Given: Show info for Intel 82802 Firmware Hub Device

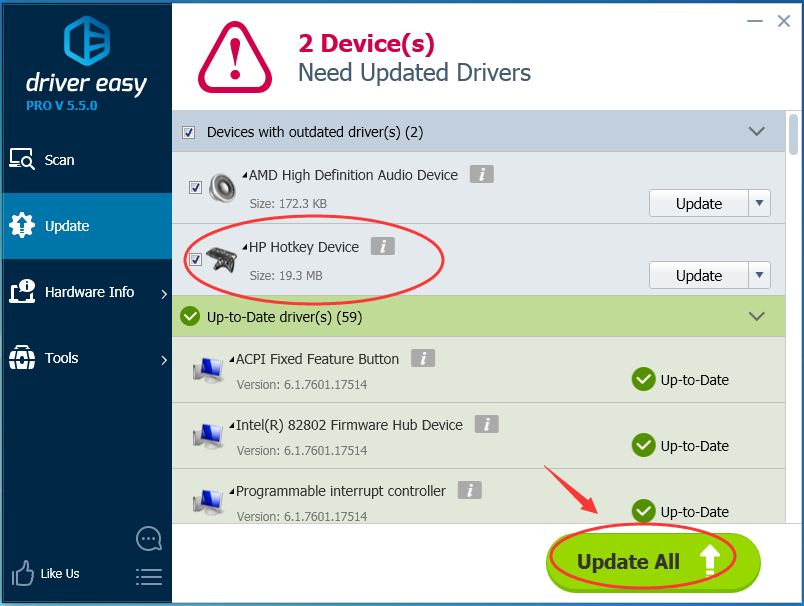Looking at the screenshot, I should [486, 425].
